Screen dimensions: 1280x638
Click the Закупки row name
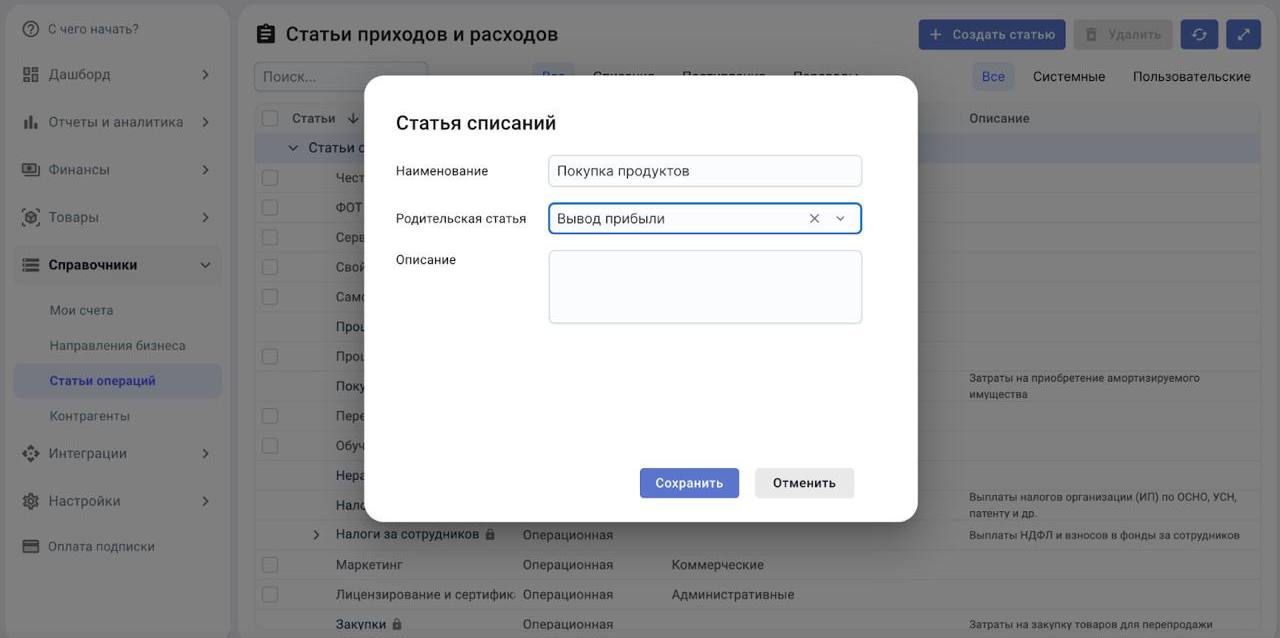click(x=361, y=625)
